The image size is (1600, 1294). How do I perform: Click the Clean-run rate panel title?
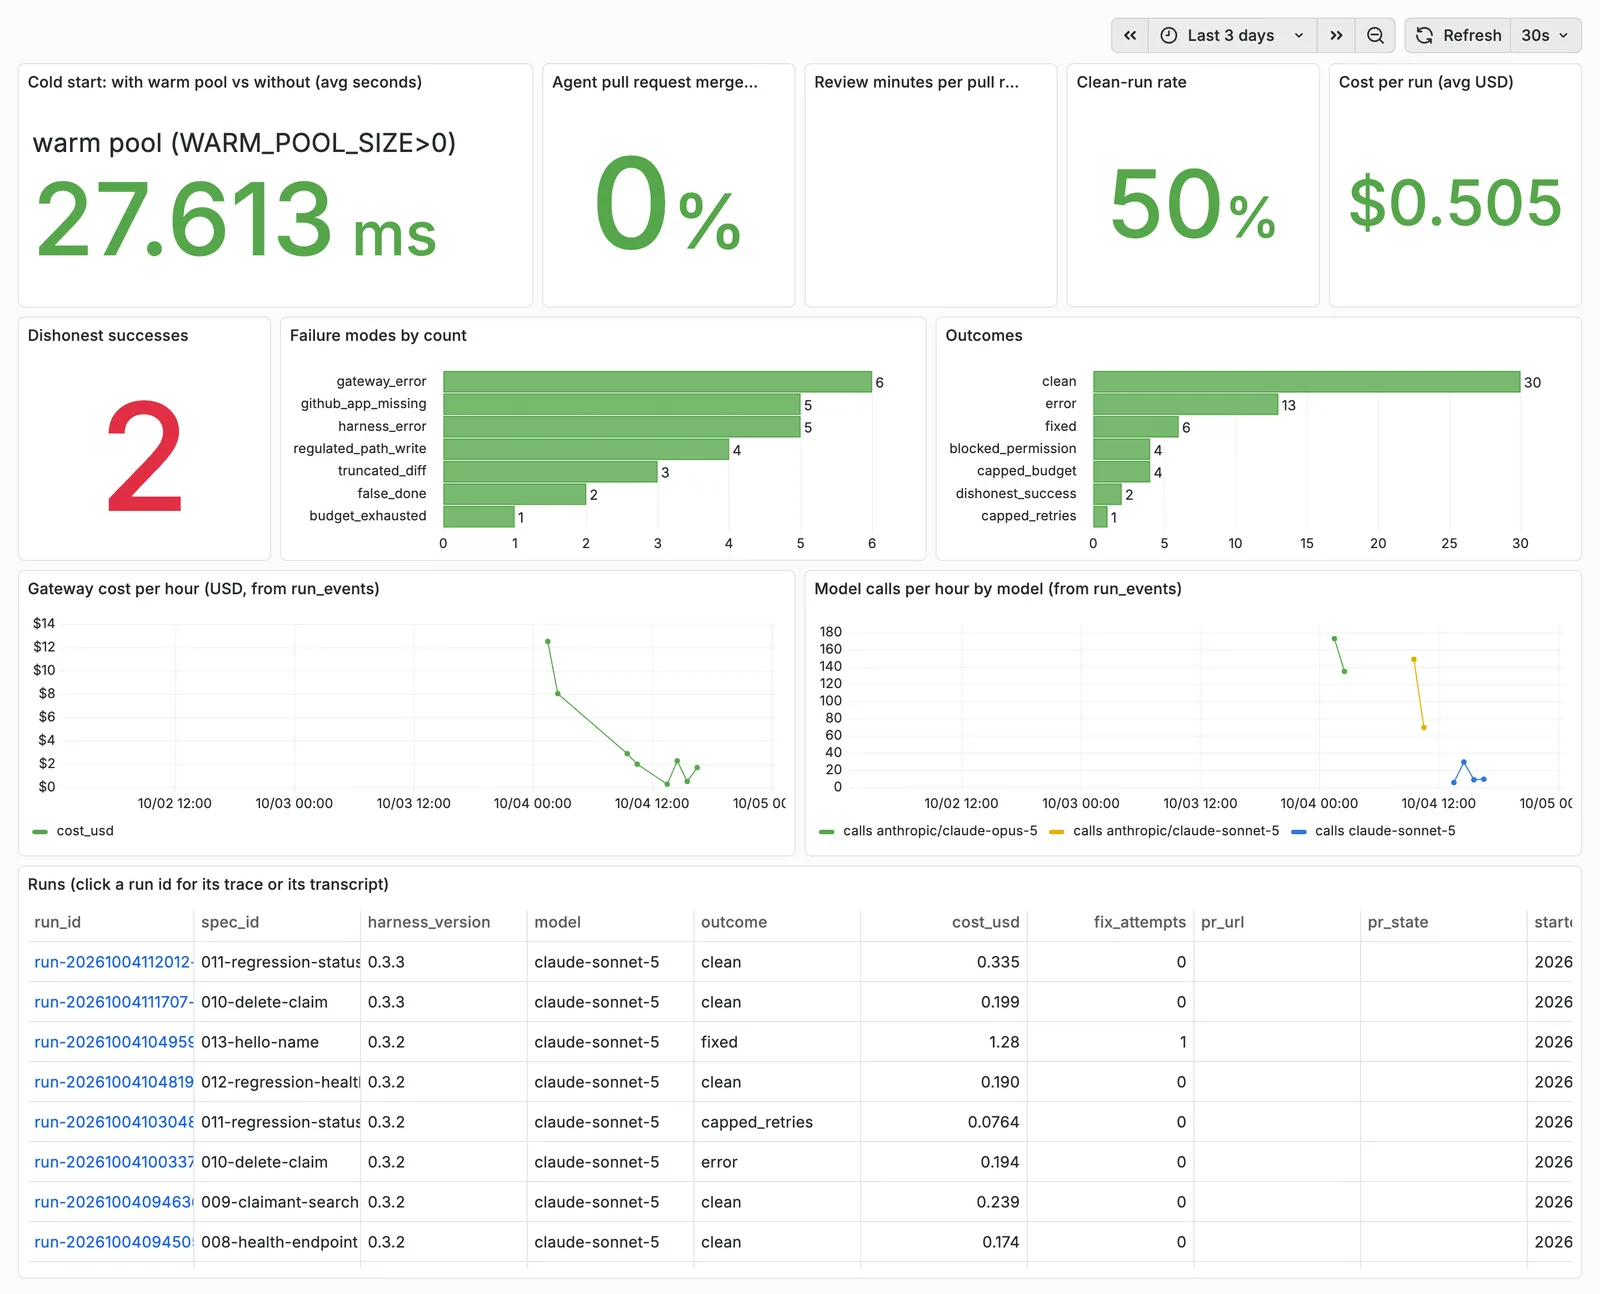point(1132,82)
